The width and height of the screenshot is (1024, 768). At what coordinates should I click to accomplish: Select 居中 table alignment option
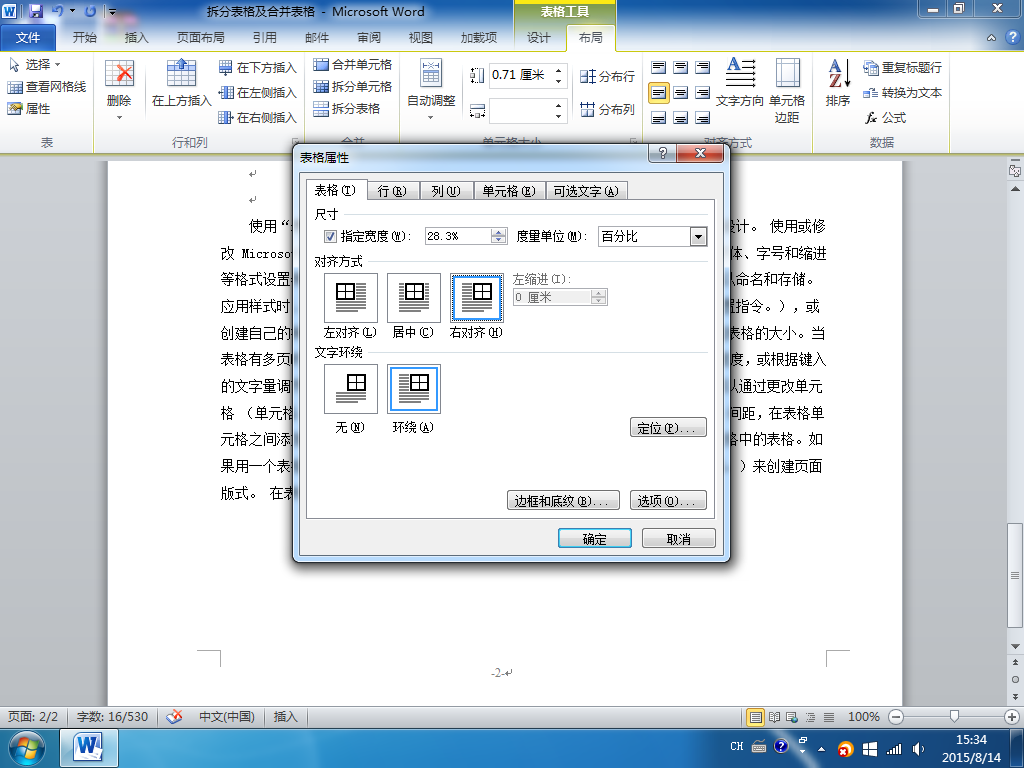pyautogui.click(x=413, y=298)
